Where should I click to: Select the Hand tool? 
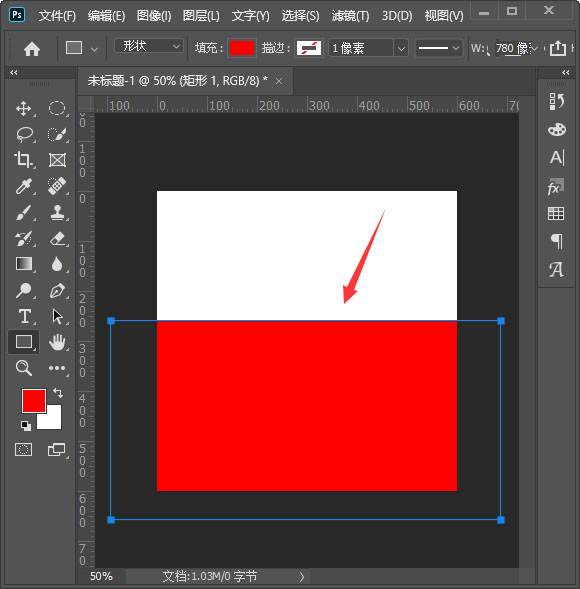(x=57, y=342)
